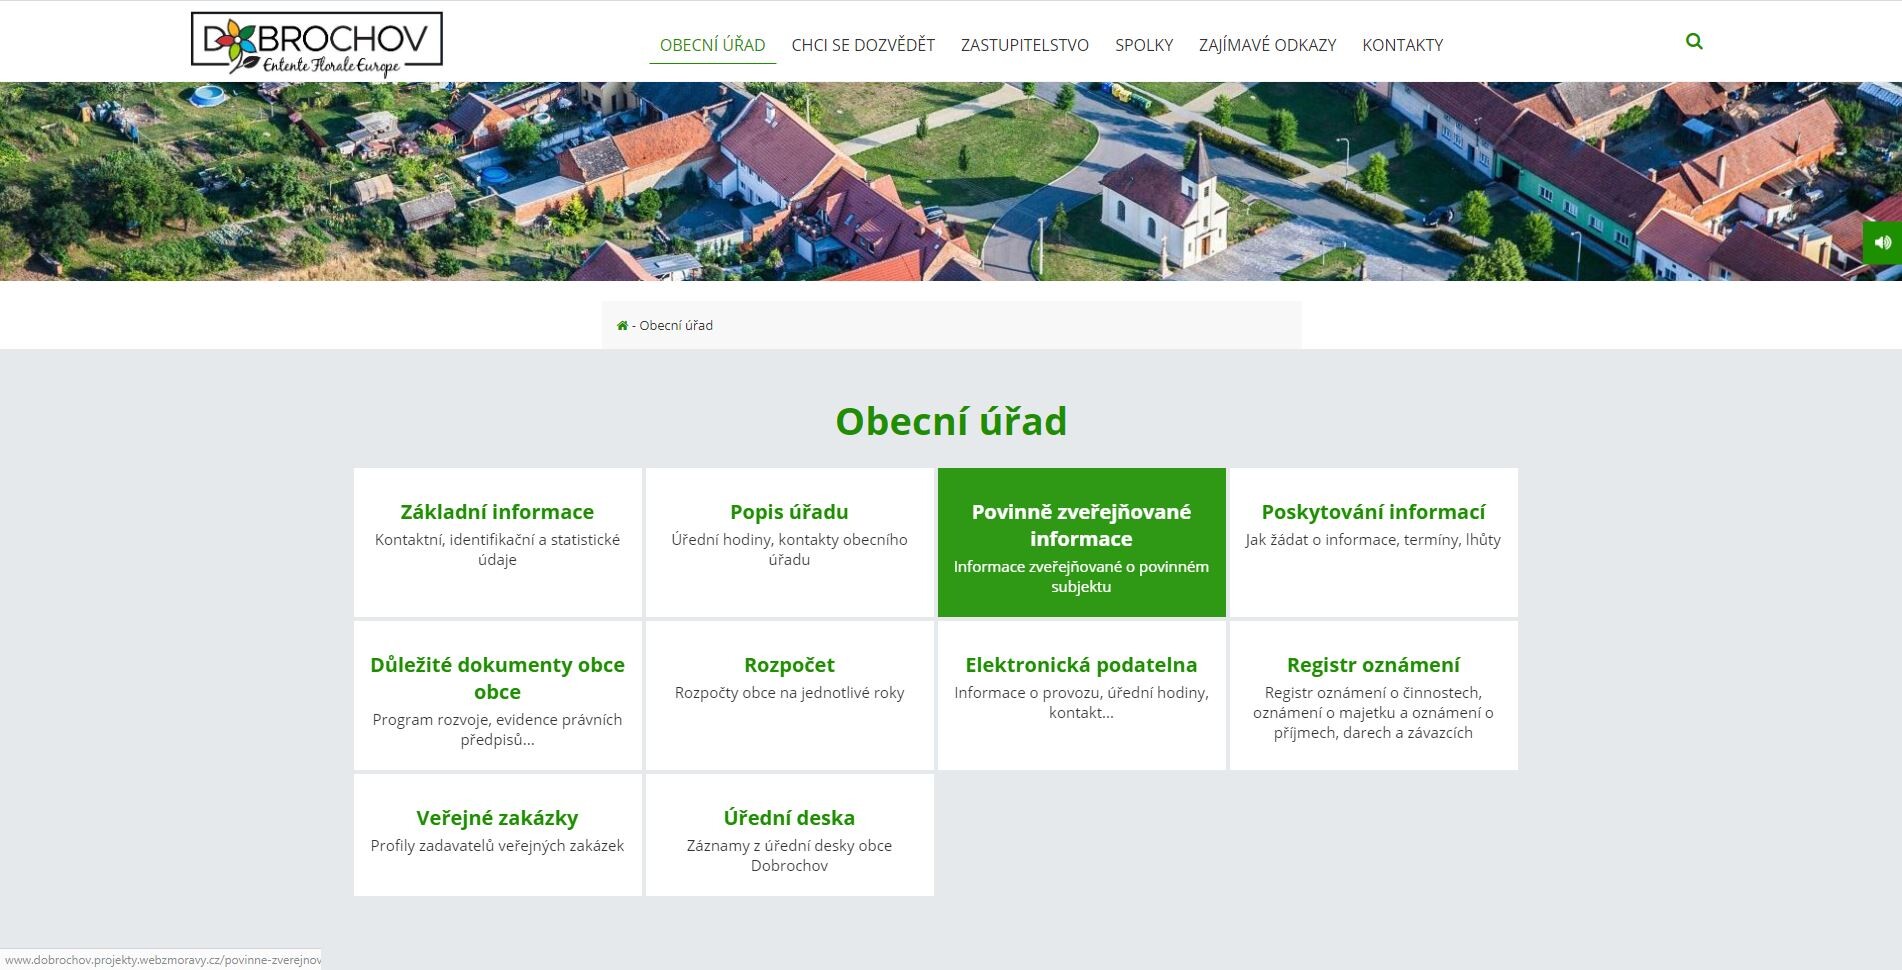Image resolution: width=1902 pixels, height=970 pixels.
Task: Click the home icon in breadcrumb
Action: (x=622, y=326)
